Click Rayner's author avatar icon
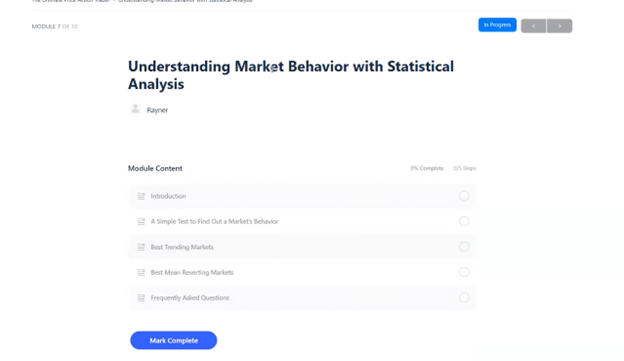 [135, 109]
